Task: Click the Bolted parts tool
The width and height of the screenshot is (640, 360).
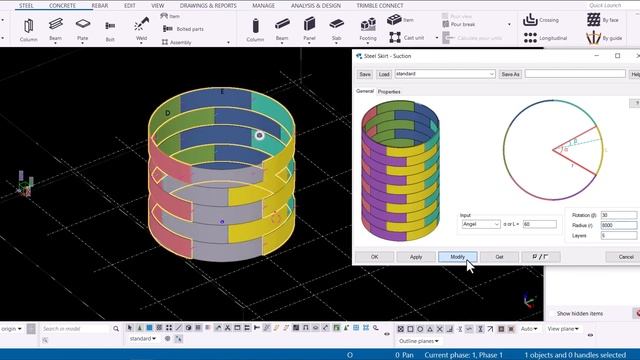Action: [x=183, y=29]
